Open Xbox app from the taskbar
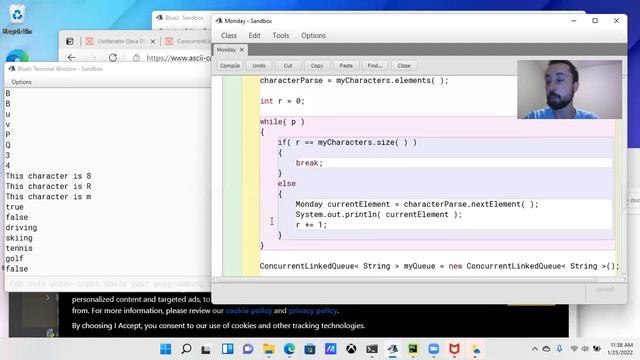Viewport: 640px width, 360px height. (x=351, y=349)
